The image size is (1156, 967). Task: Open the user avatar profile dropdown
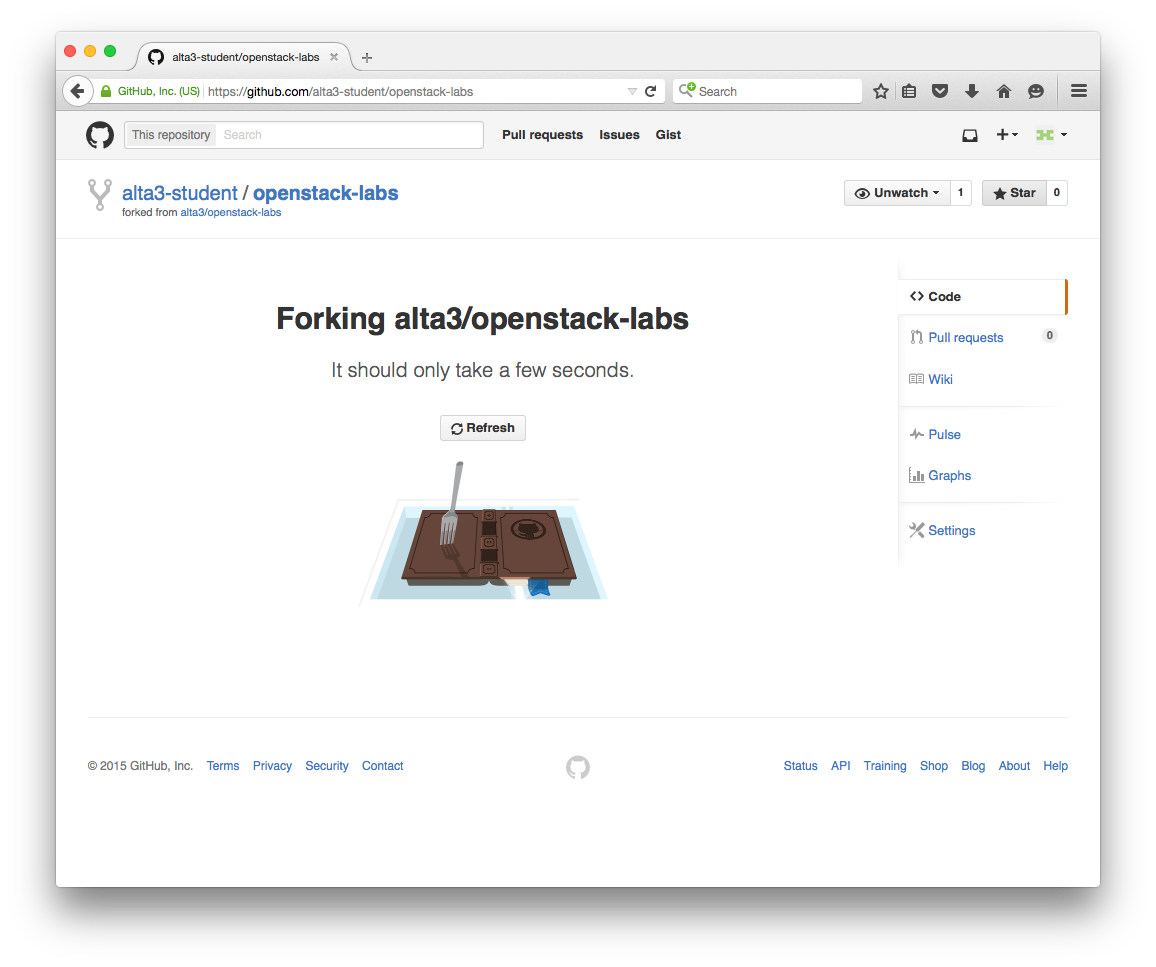point(1051,135)
